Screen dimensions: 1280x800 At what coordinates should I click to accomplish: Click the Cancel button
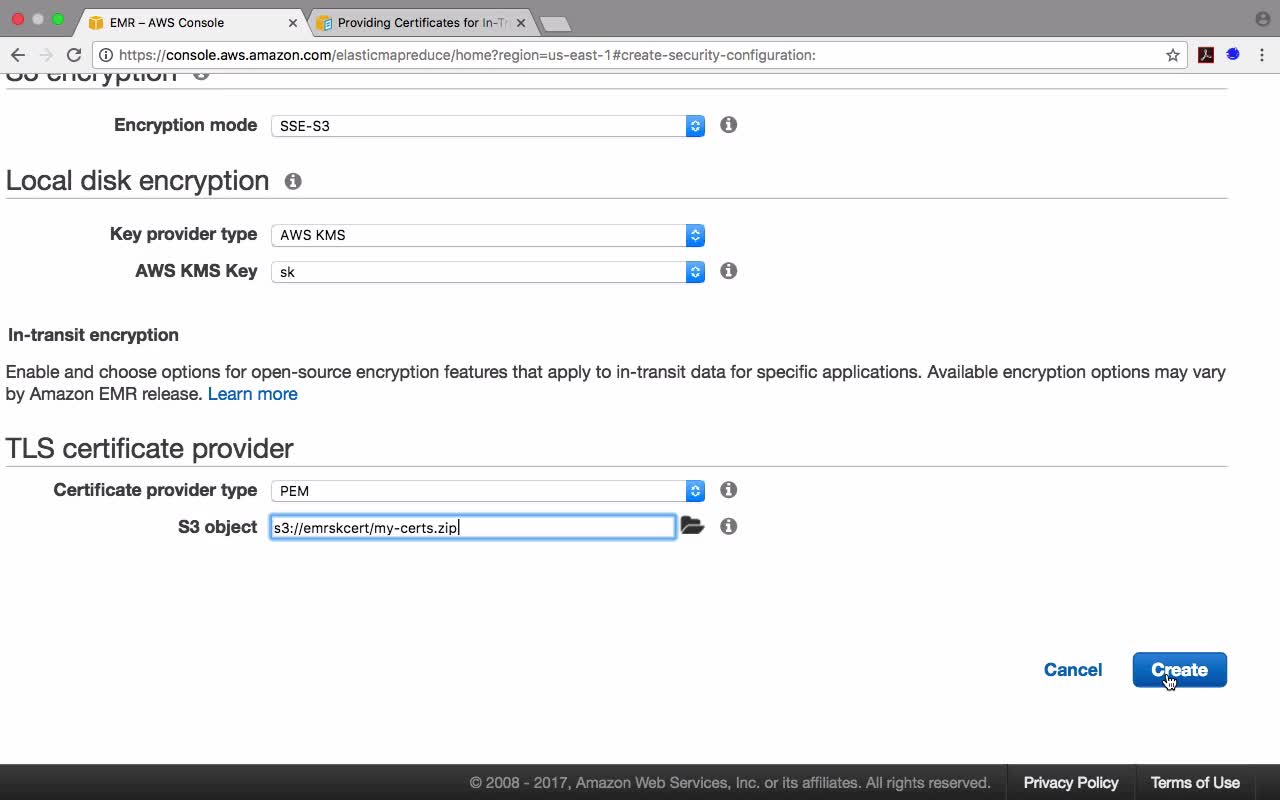point(1073,670)
